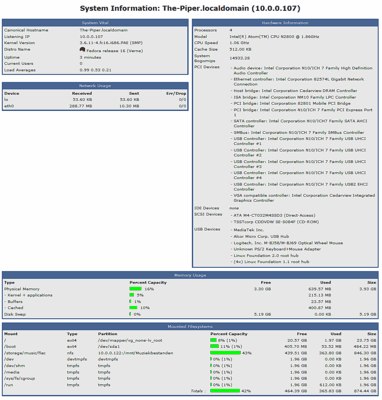
Task: Click the Fedora distro logo icon
Action: coord(83,50)
